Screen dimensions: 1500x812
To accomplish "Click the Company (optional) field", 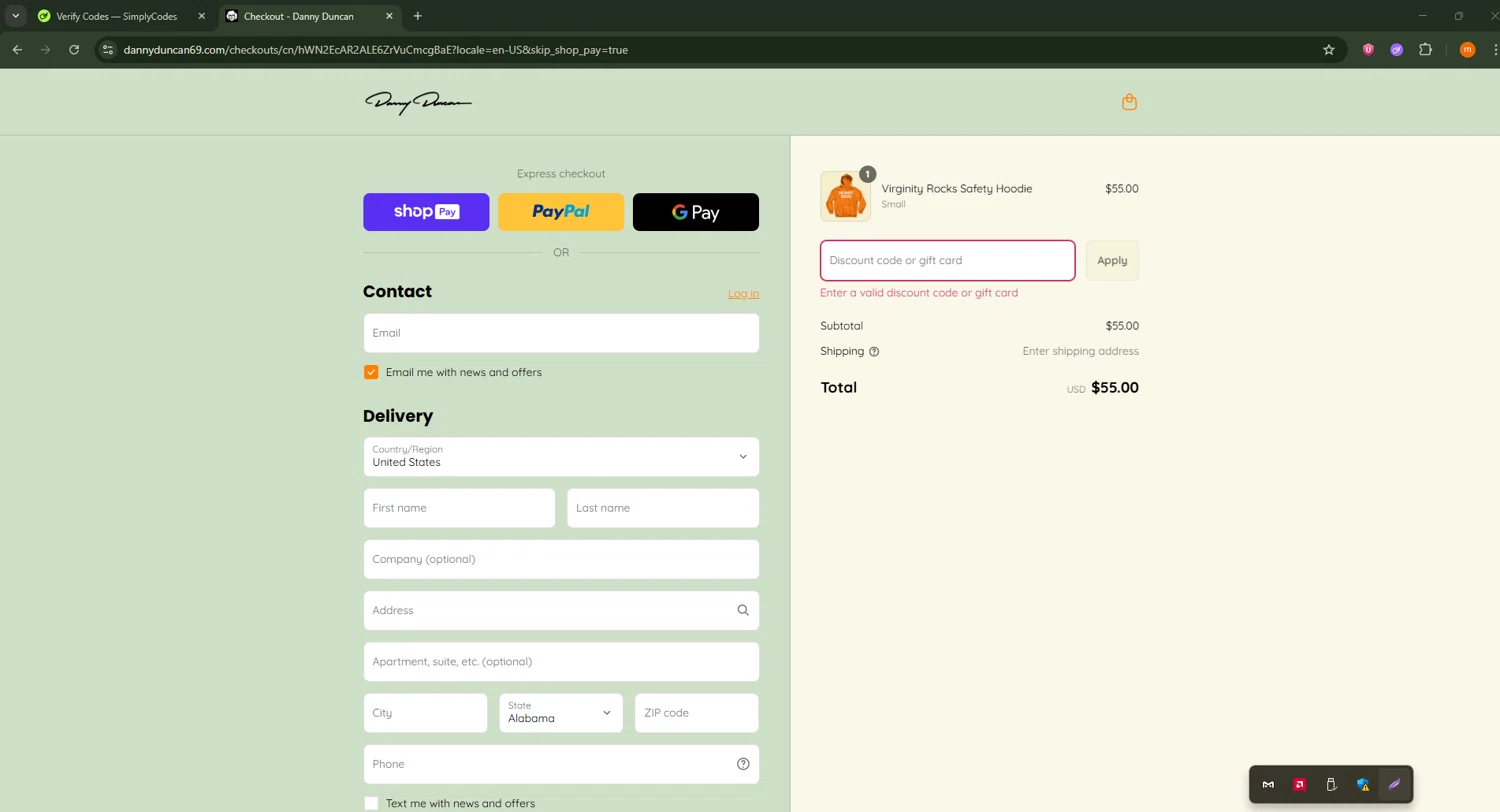I will click(561, 559).
